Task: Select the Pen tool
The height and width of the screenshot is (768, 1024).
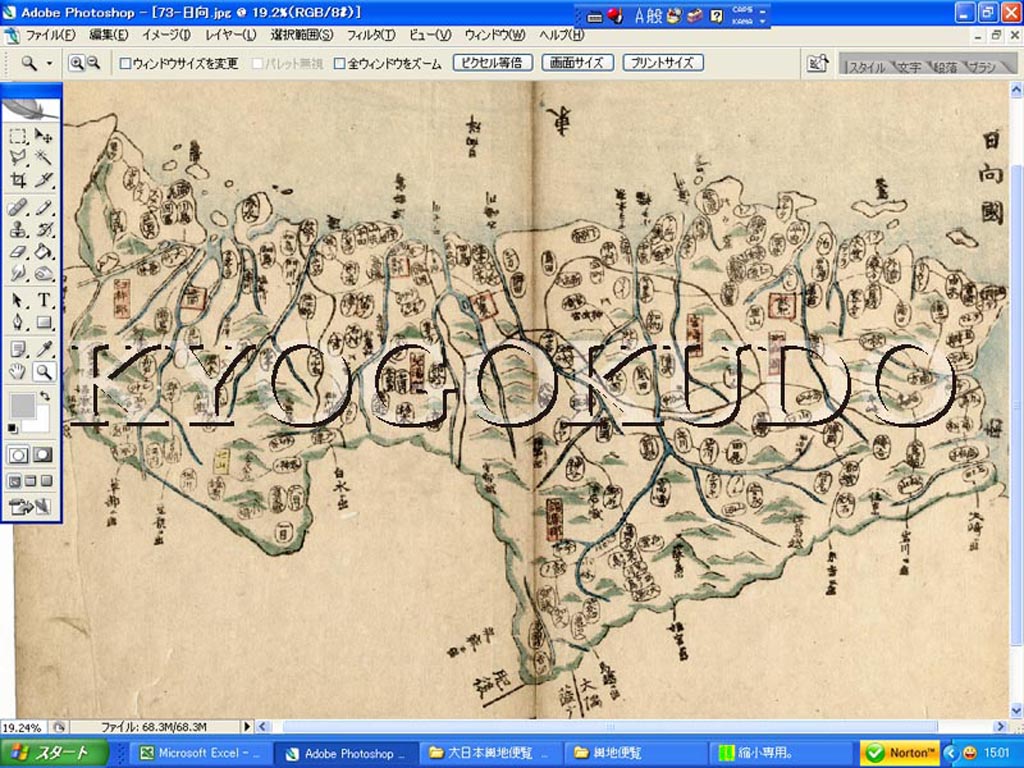Action: click(18, 323)
